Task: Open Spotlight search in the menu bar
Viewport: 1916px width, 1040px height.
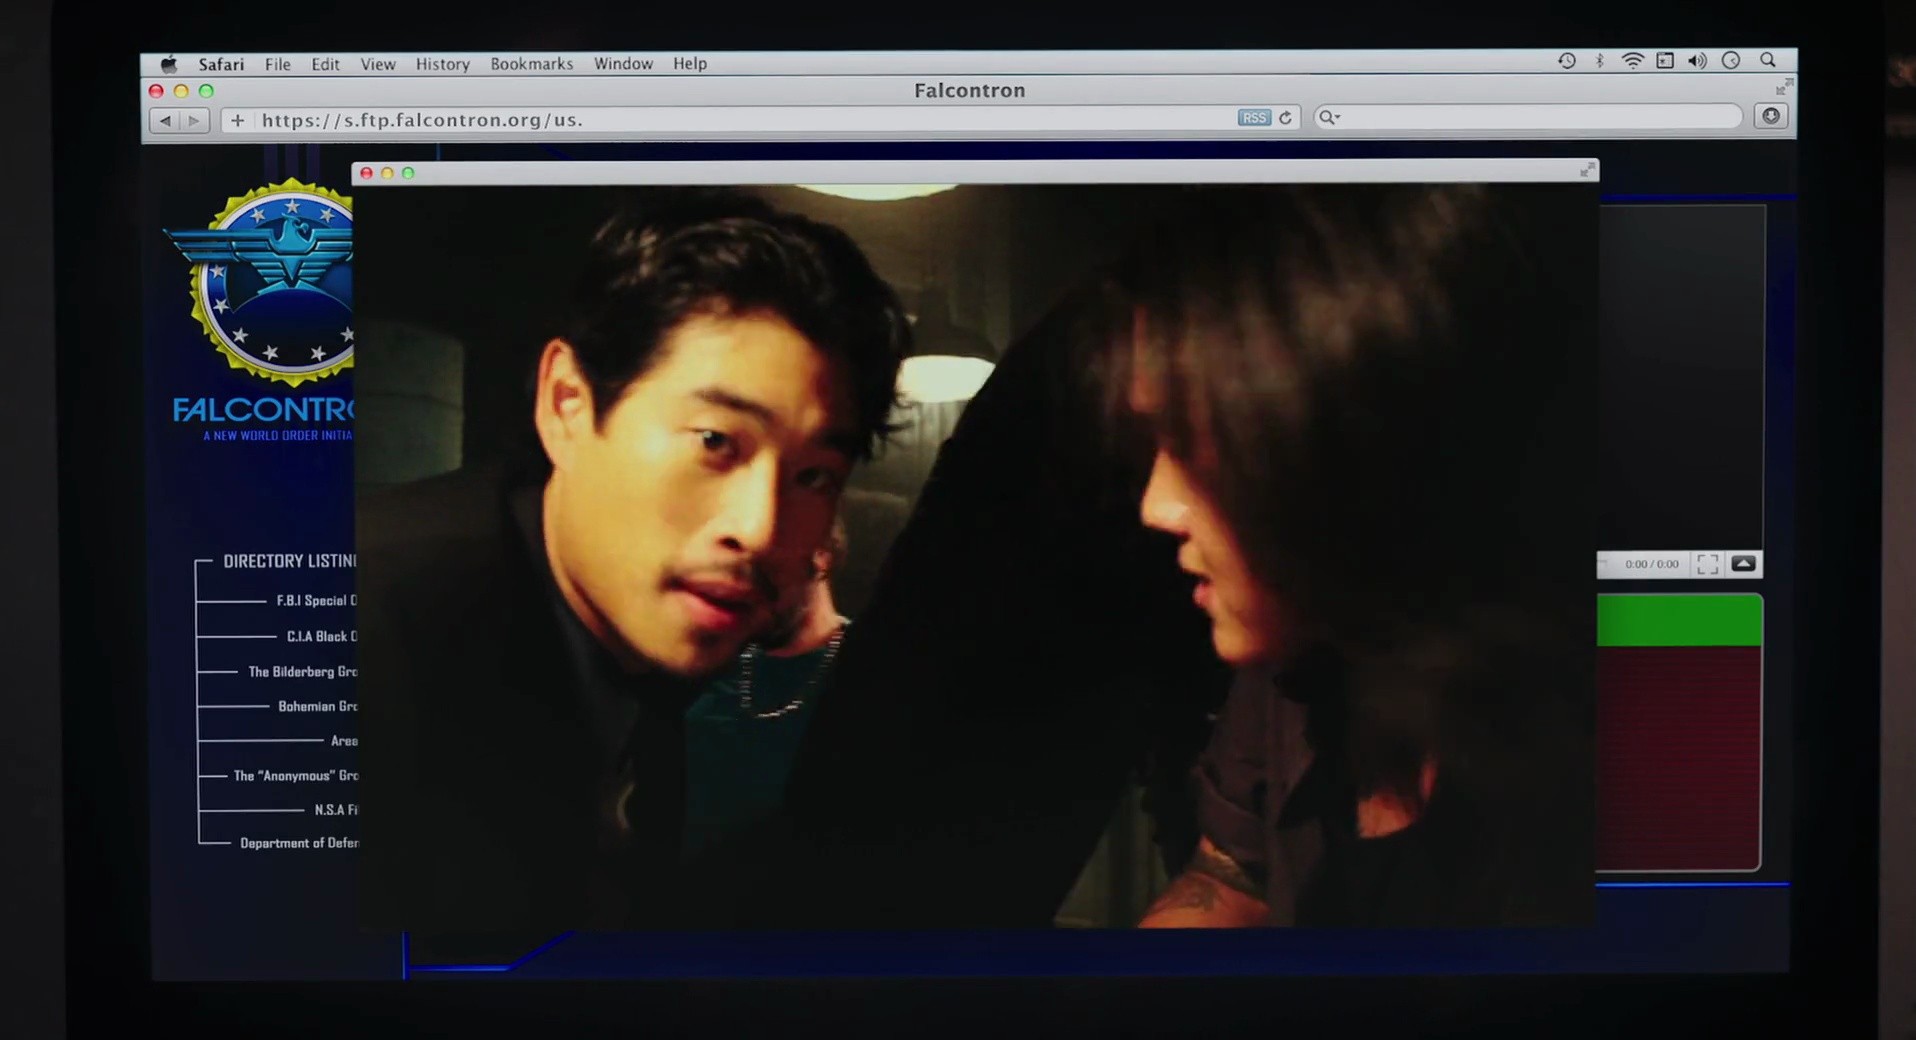Action: pos(1768,60)
